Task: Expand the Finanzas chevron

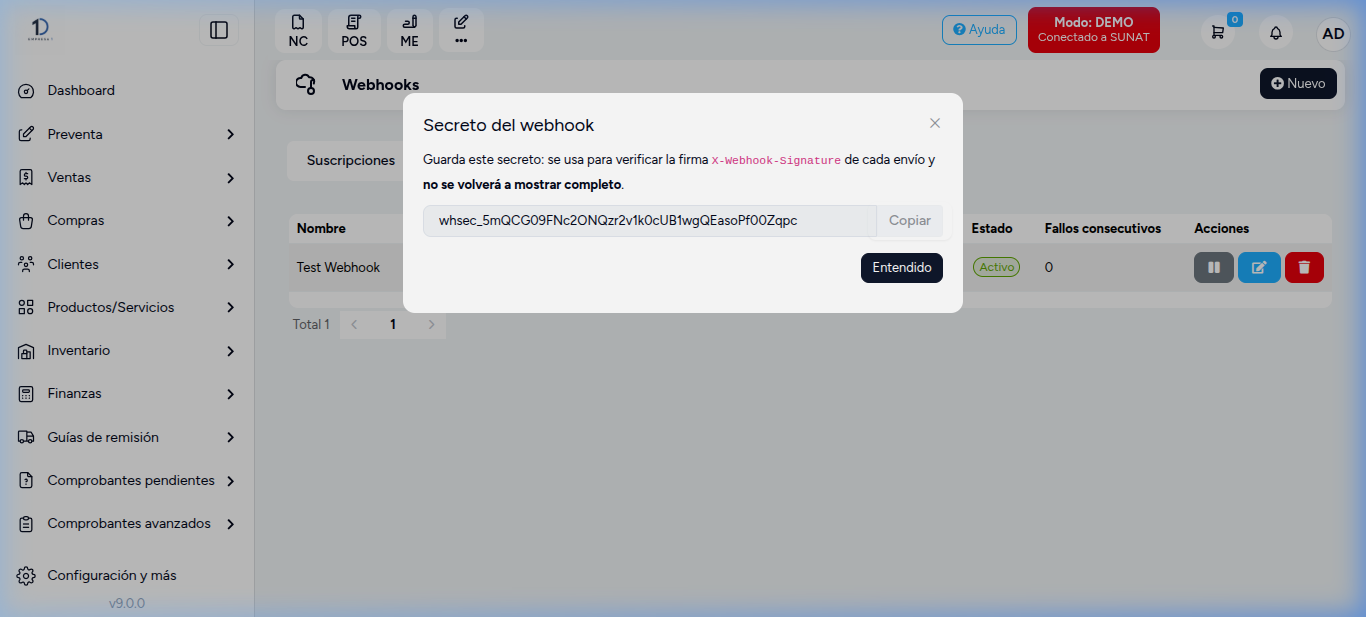Action: [230, 394]
